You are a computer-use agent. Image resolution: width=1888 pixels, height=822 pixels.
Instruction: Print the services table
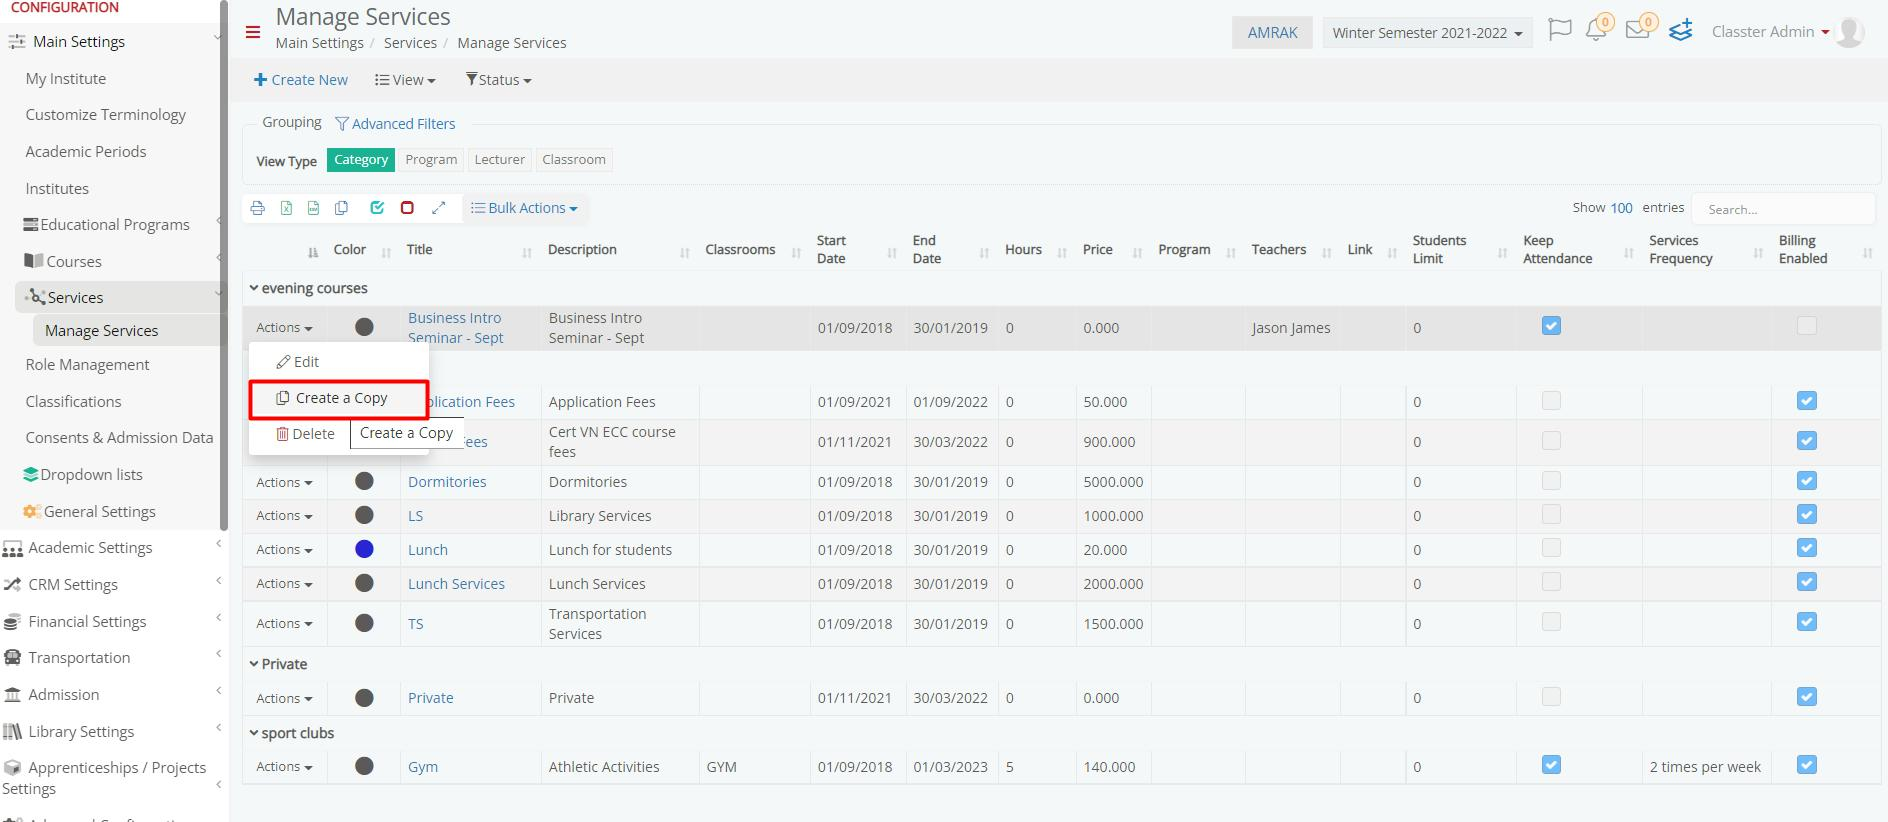[x=258, y=208]
